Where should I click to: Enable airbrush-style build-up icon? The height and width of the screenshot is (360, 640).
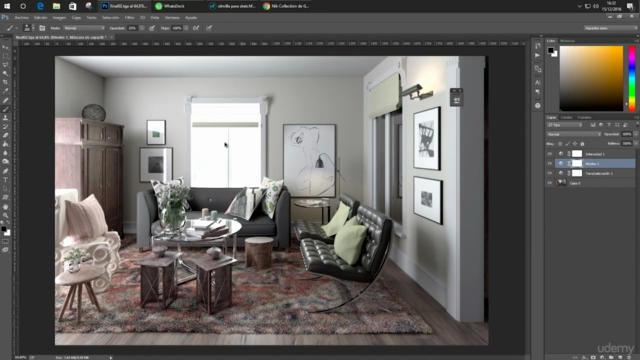[x=196, y=28]
